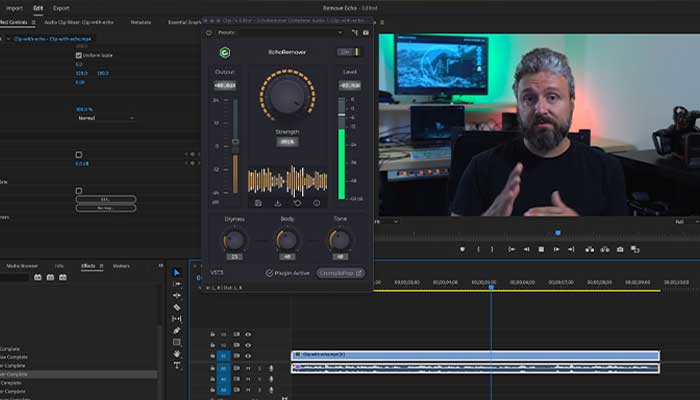
Task: Click the program monitor scrub playhead
Action: click(x=558, y=233)
